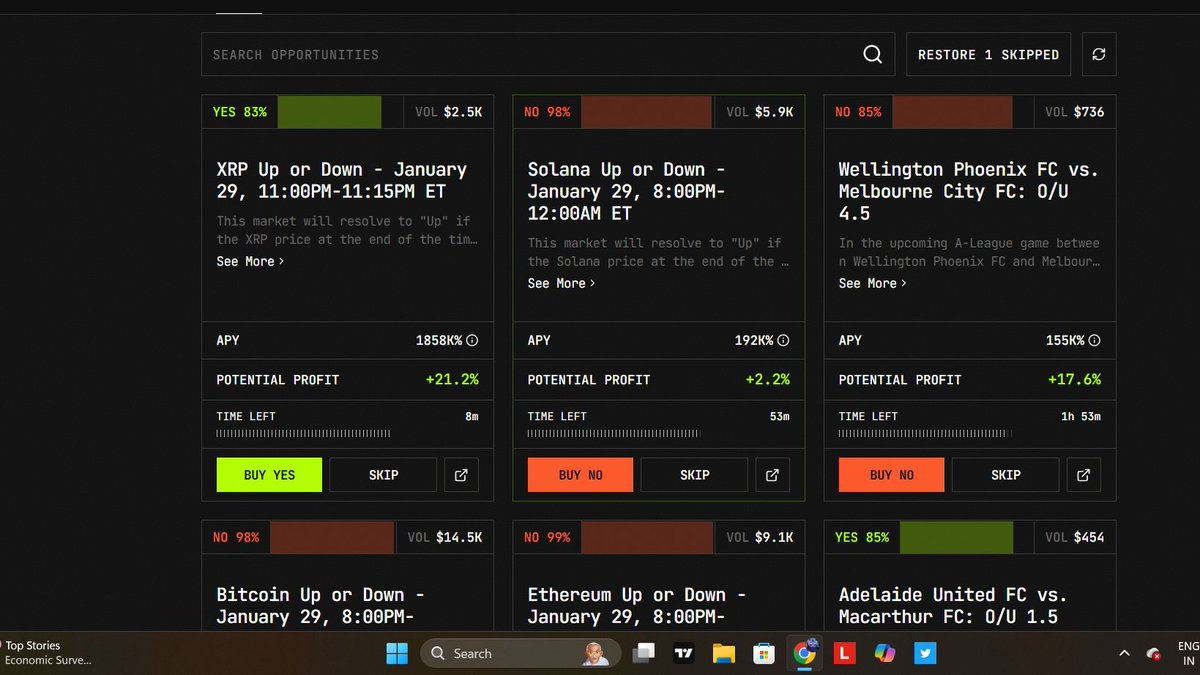
Task: Click VOL $454 on Adelaide United card
Action: point(1075,537)
